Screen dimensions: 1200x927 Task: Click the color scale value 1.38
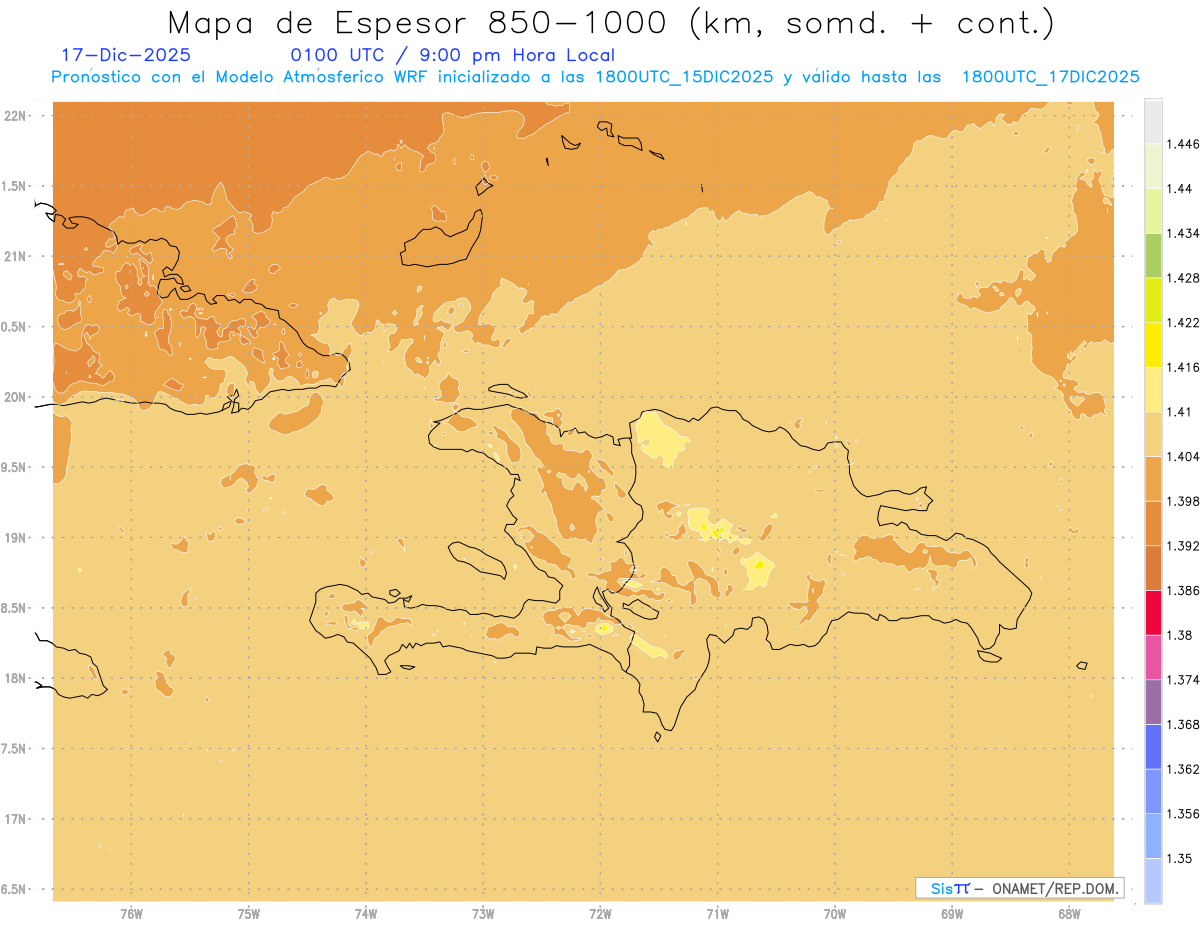pyautogui.click(x=1181, y=635)
